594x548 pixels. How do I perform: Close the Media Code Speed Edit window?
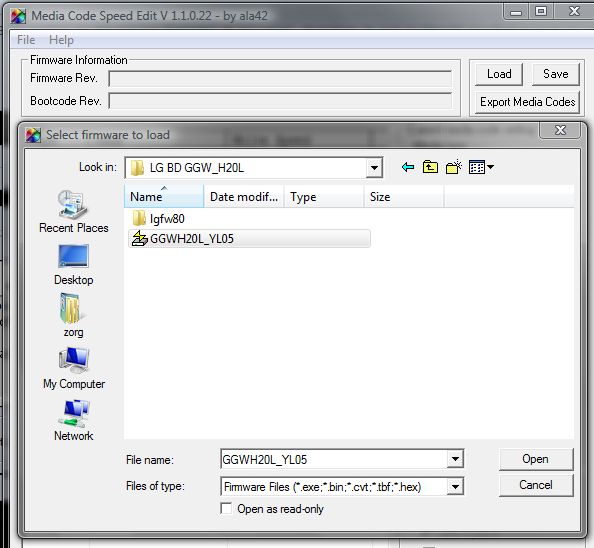(x=574, y=12)
